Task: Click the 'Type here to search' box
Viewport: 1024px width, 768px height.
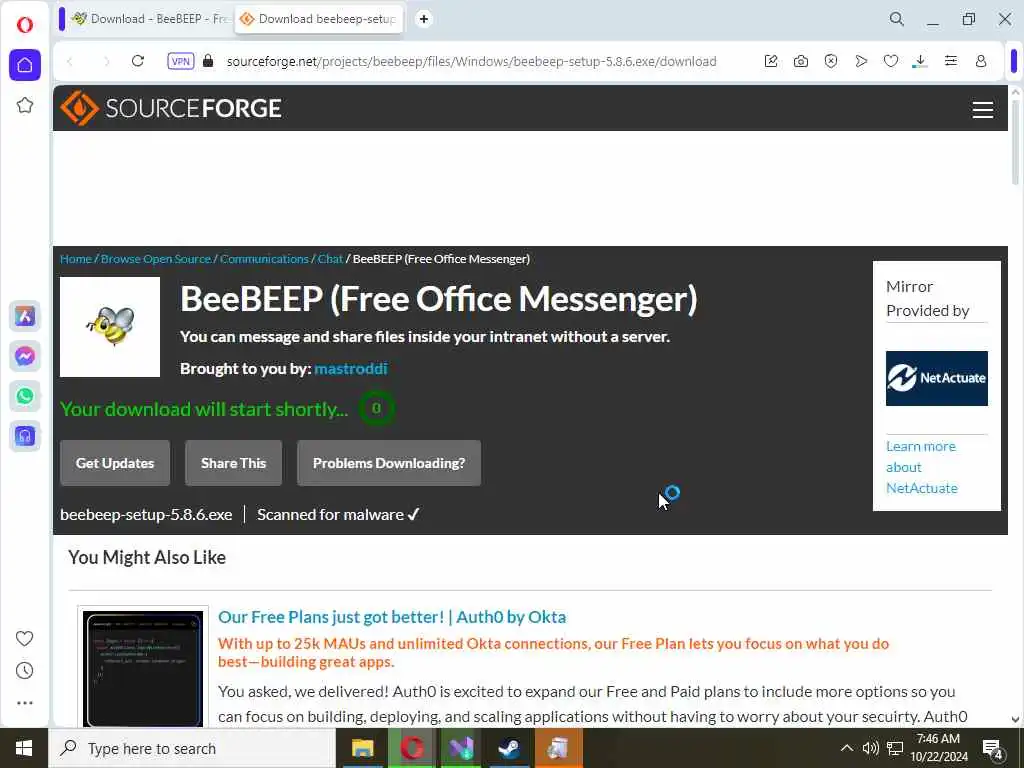Action: click(x=192, y=748)
